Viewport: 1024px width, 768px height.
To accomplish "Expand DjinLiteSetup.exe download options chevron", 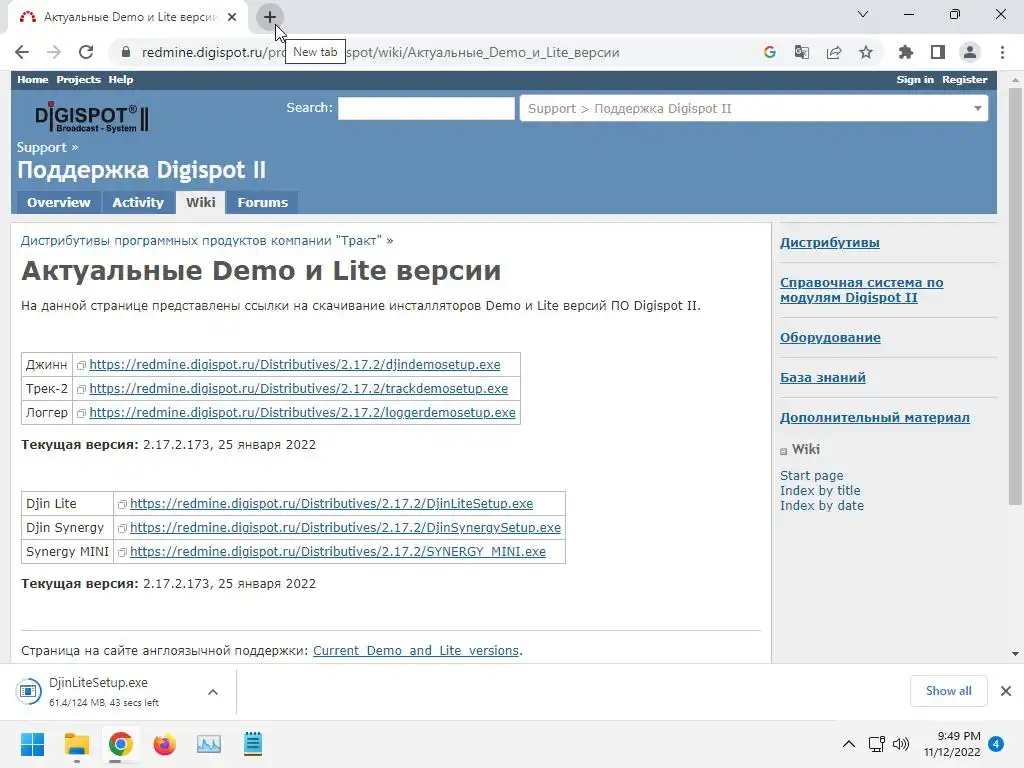I will pyautogui.click(x=213, y=692).
